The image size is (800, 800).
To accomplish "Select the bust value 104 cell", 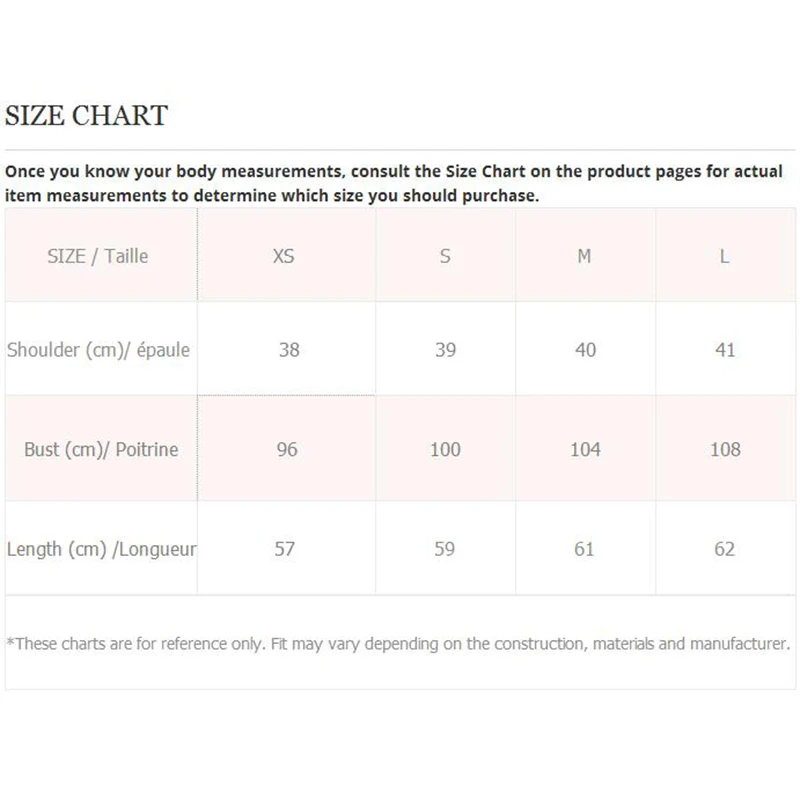I will [x=585, y=449].
